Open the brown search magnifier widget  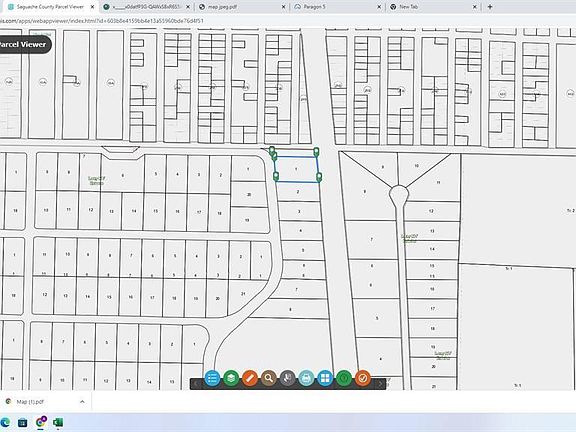pyautogui.click(x=269, y=378)
